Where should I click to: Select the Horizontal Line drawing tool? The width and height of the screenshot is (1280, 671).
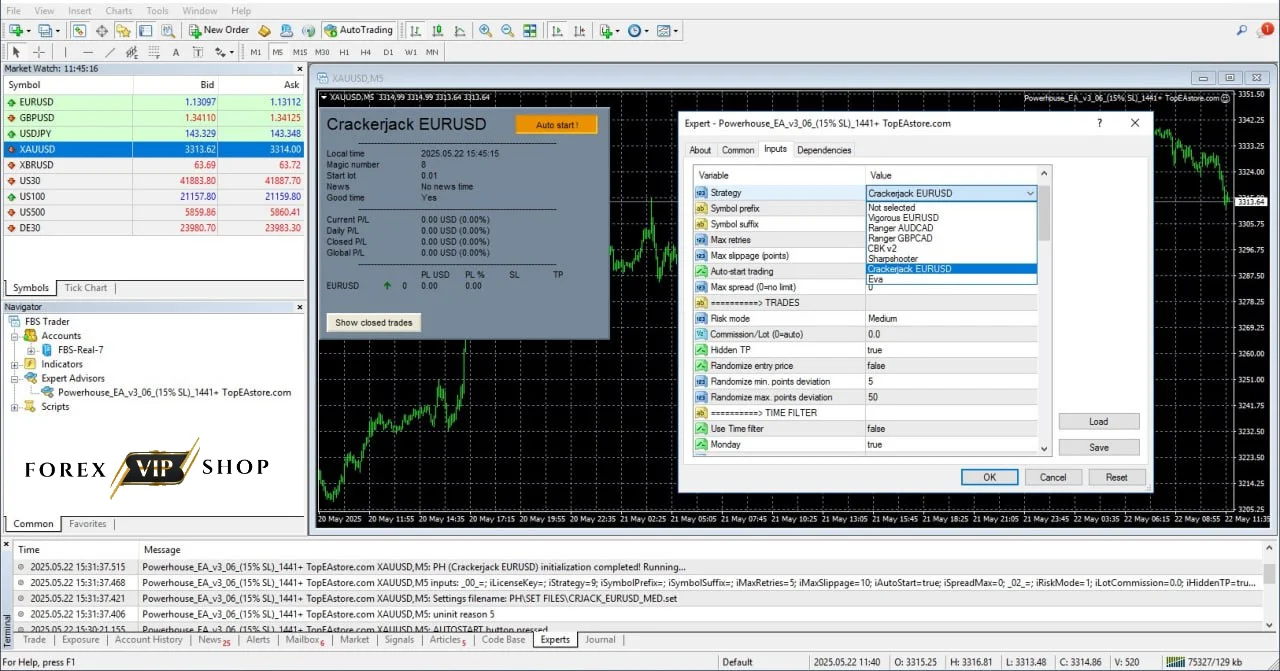[x=88, y=52]
